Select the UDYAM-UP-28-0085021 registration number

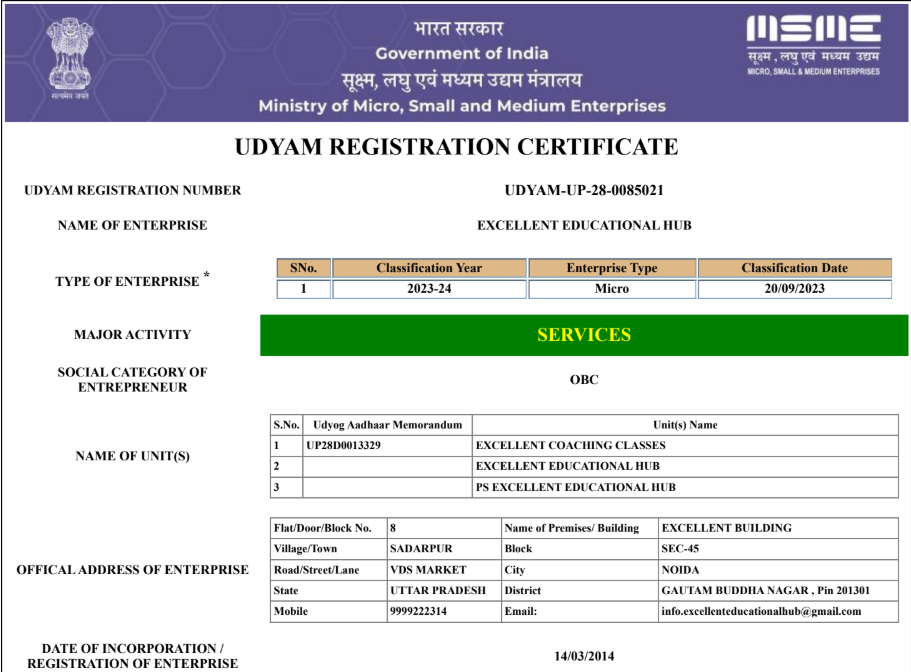pos(584,190)
